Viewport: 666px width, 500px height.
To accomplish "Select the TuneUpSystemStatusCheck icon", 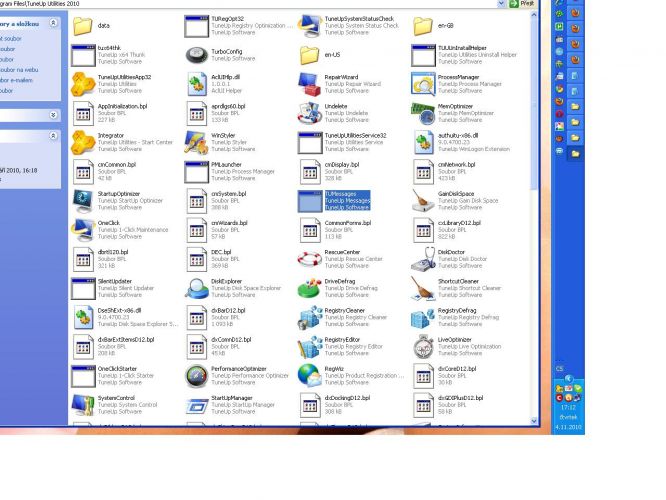I will (310, 26).
